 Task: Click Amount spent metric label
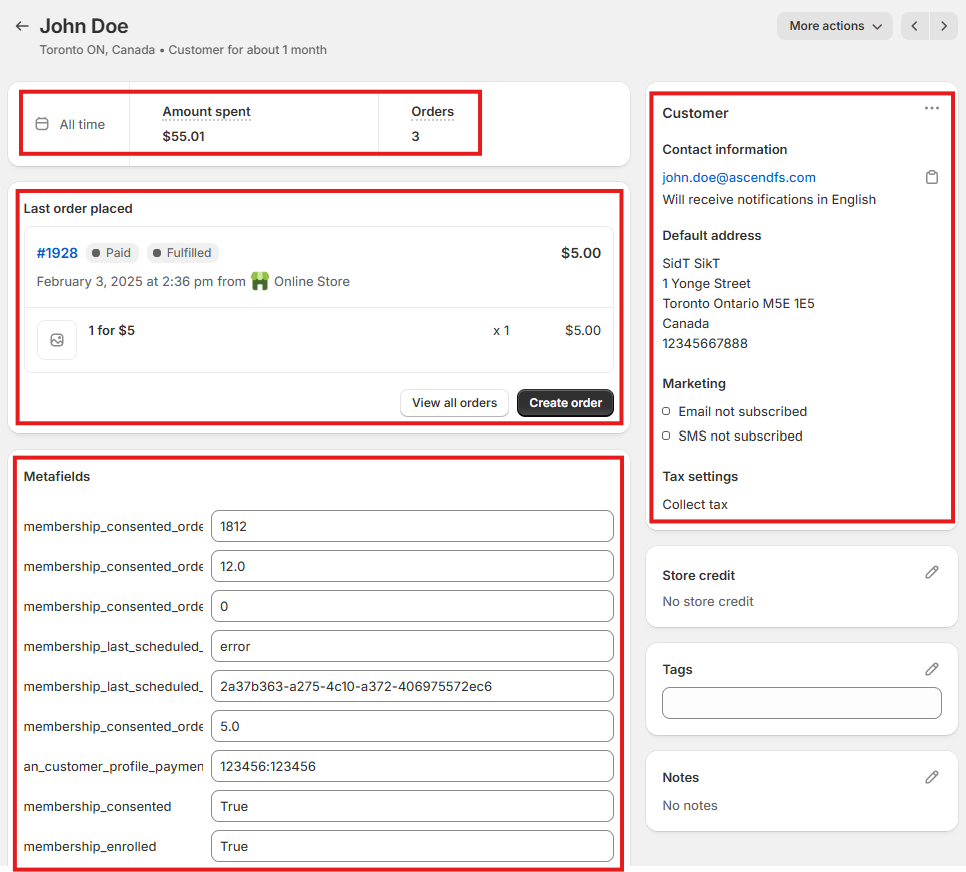click(x=206, y=112)
